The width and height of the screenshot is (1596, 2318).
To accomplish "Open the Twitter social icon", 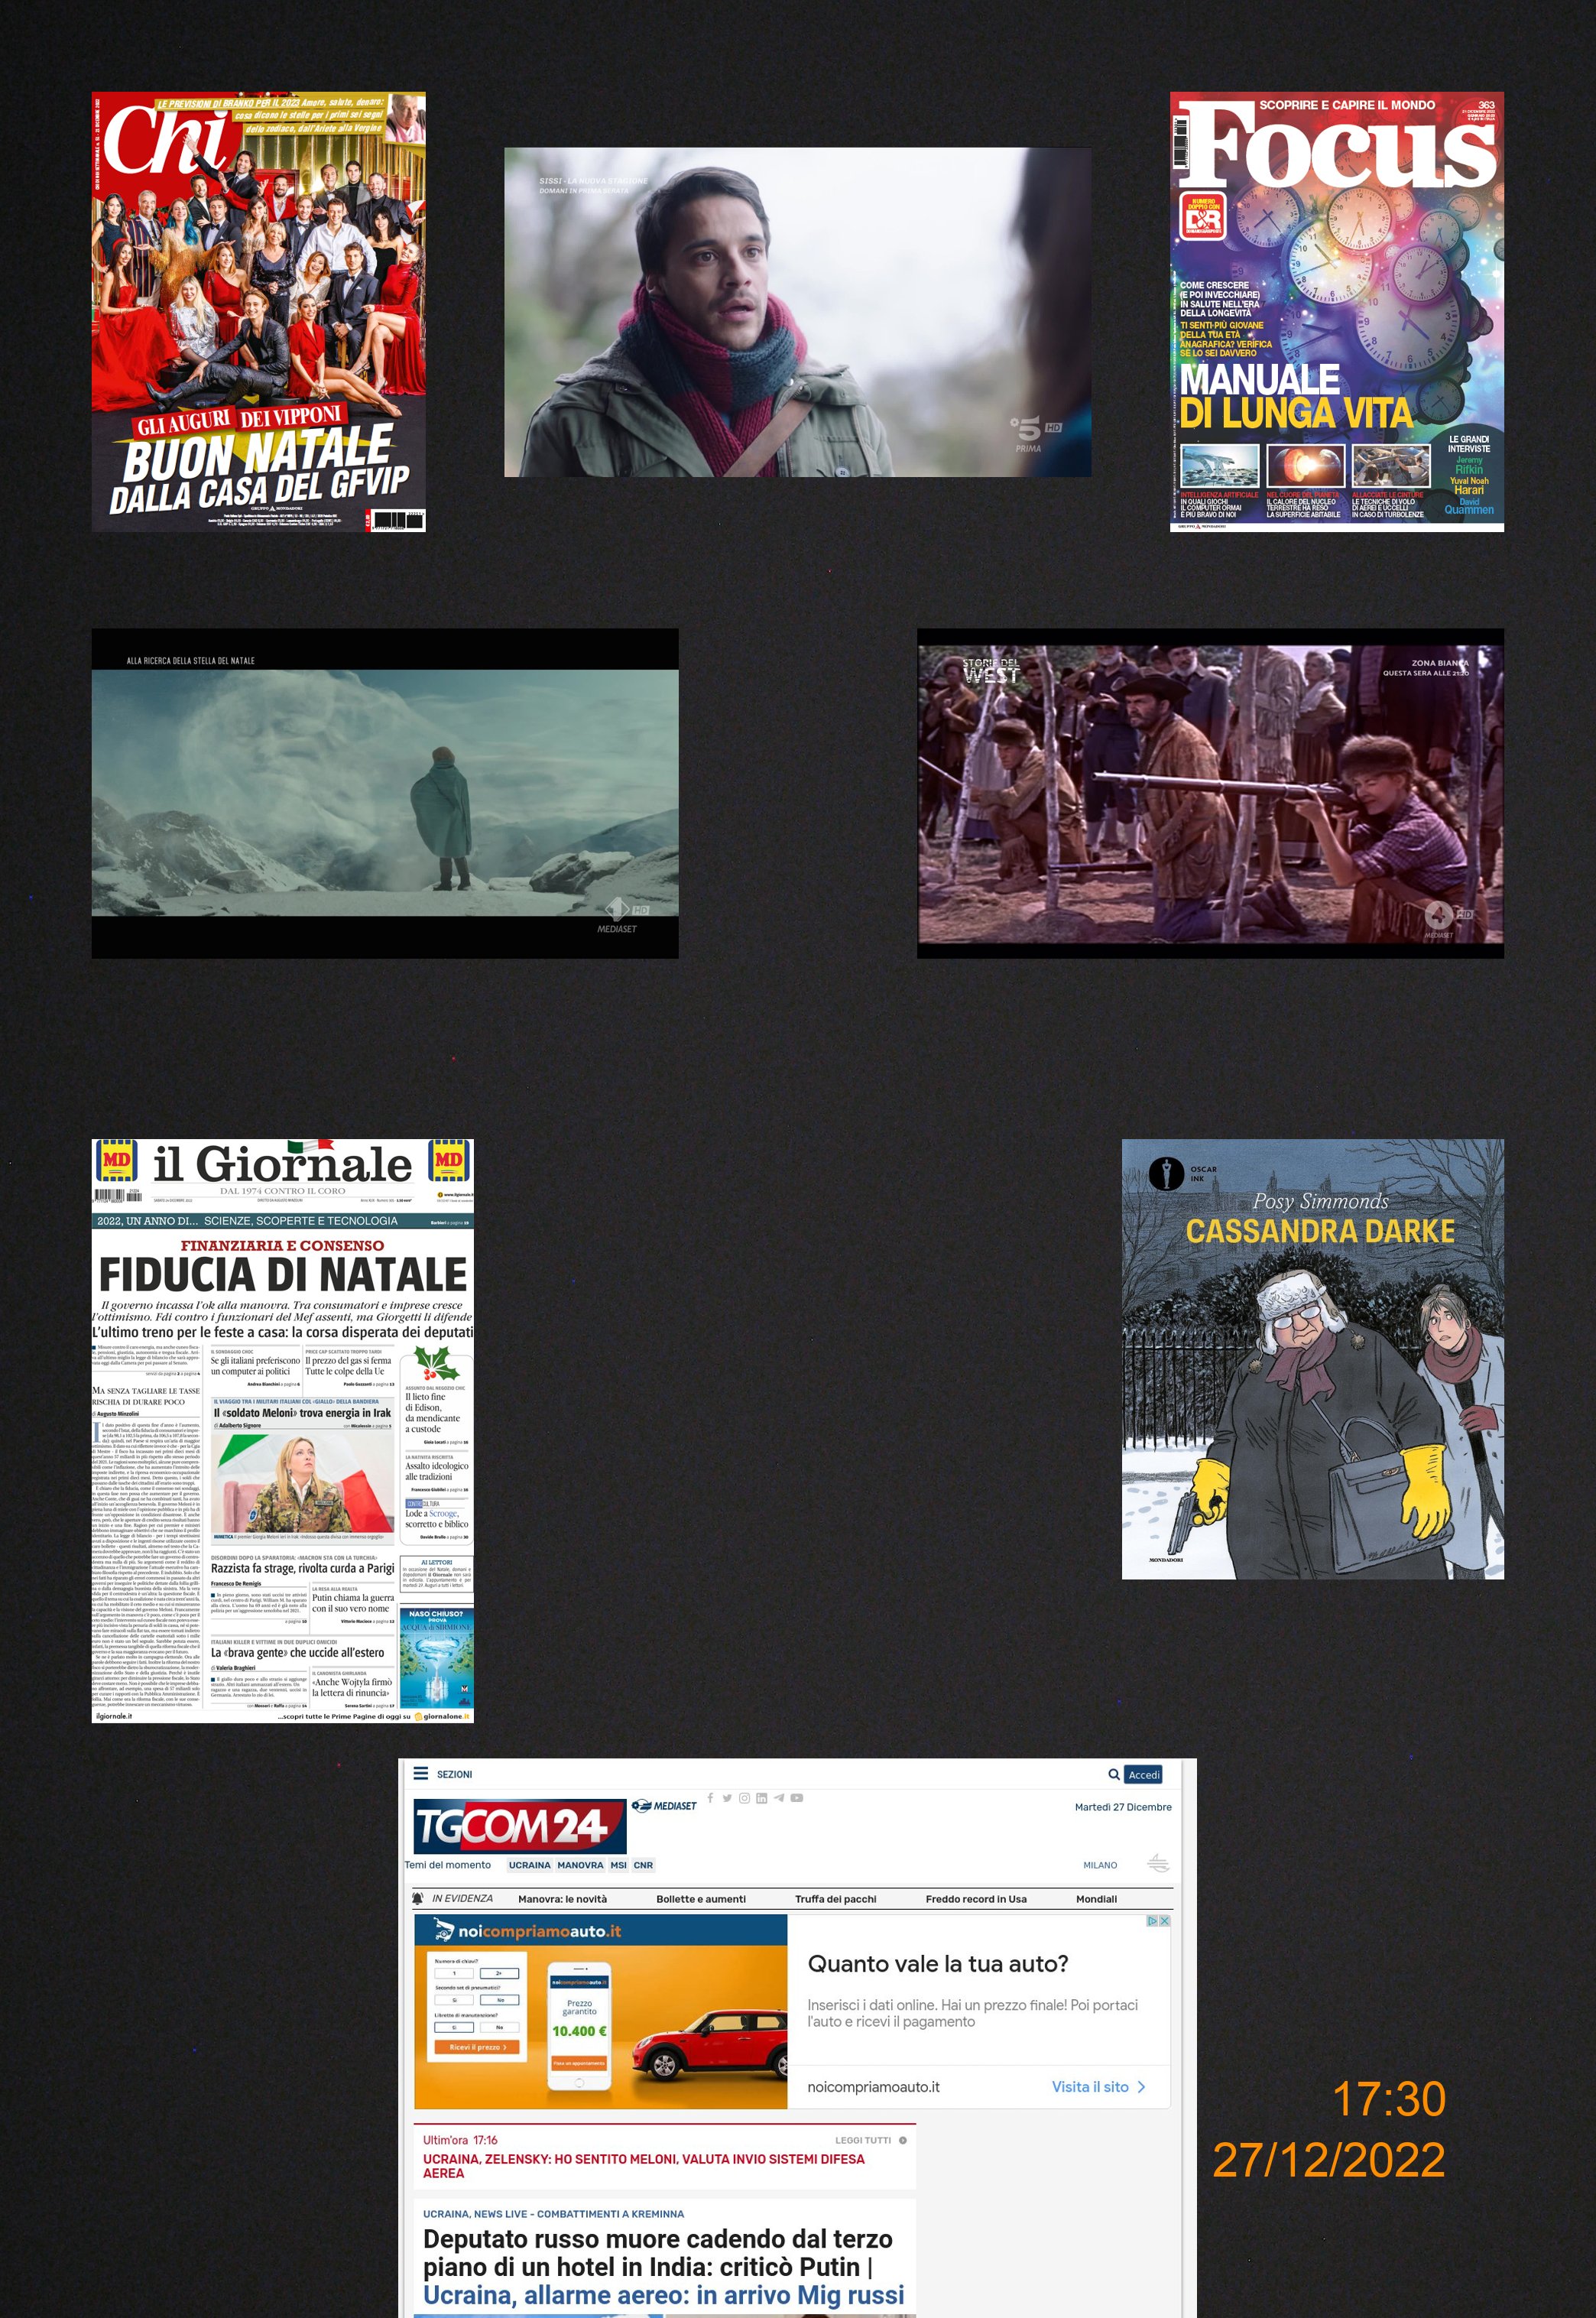I will coord(727,1798).
